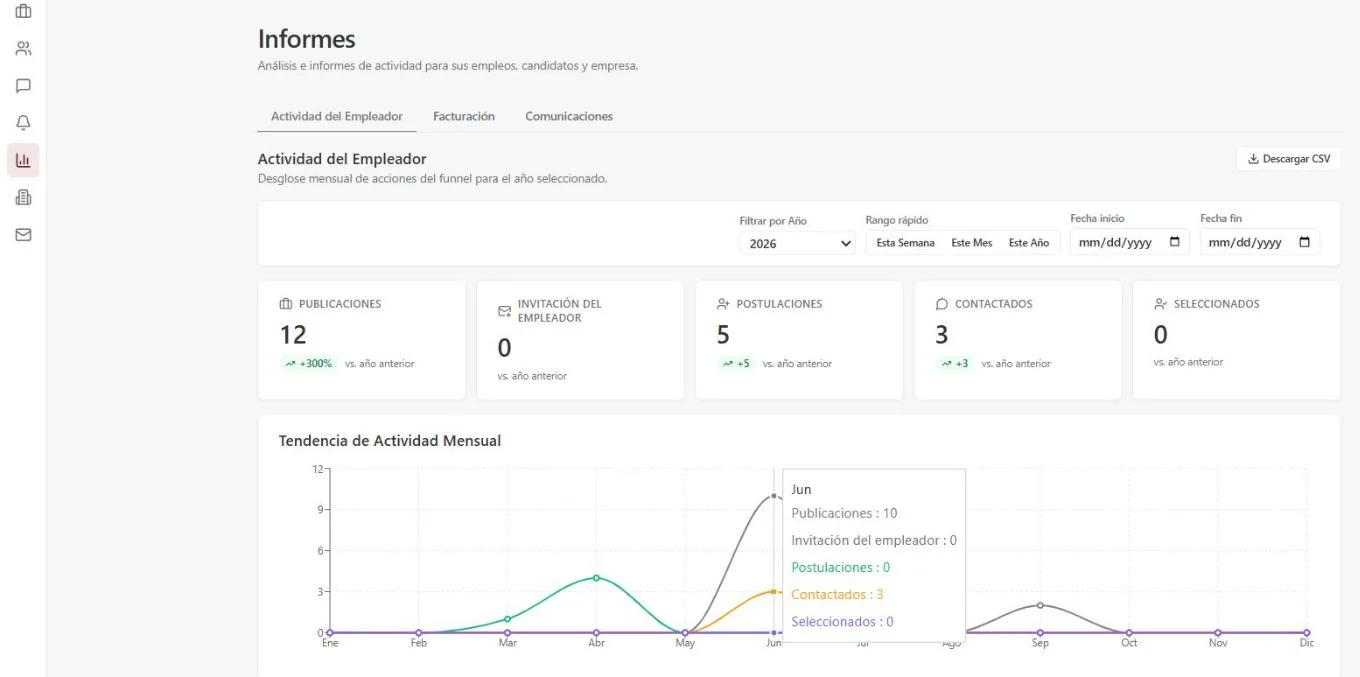
Task: Click tooltip row 'Contactados : 3'
Action: pos(837,594)
